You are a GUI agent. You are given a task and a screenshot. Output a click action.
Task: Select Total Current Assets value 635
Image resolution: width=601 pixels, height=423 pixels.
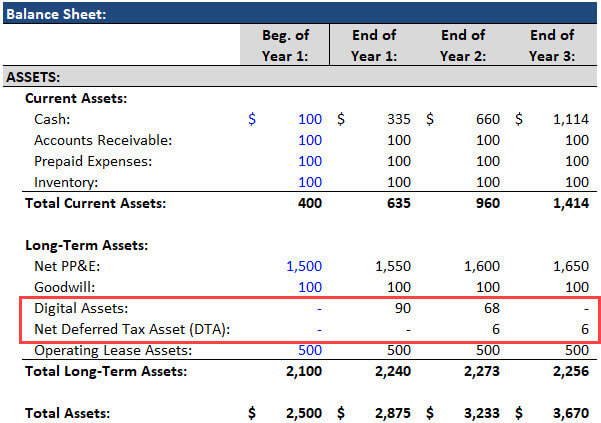click(399, 203)
